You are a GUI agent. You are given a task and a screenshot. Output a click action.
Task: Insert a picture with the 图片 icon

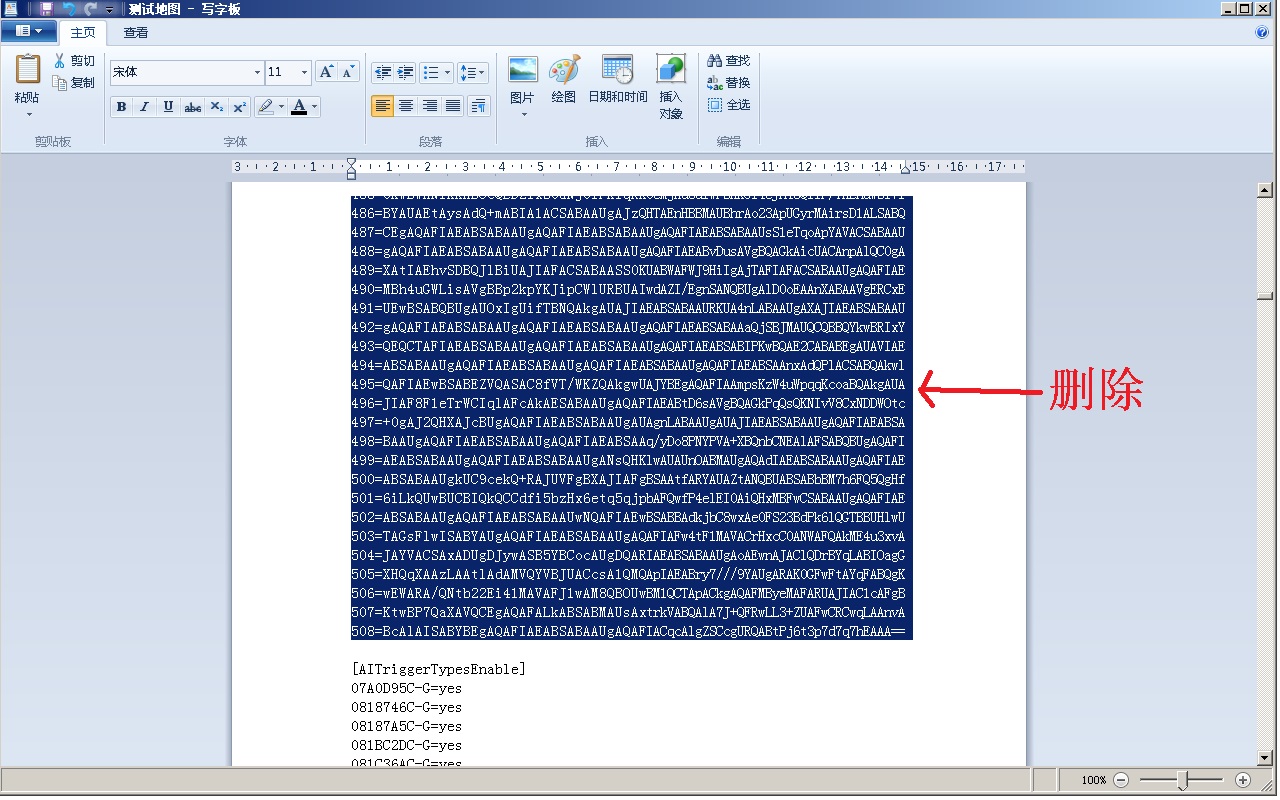click(522, 71)
